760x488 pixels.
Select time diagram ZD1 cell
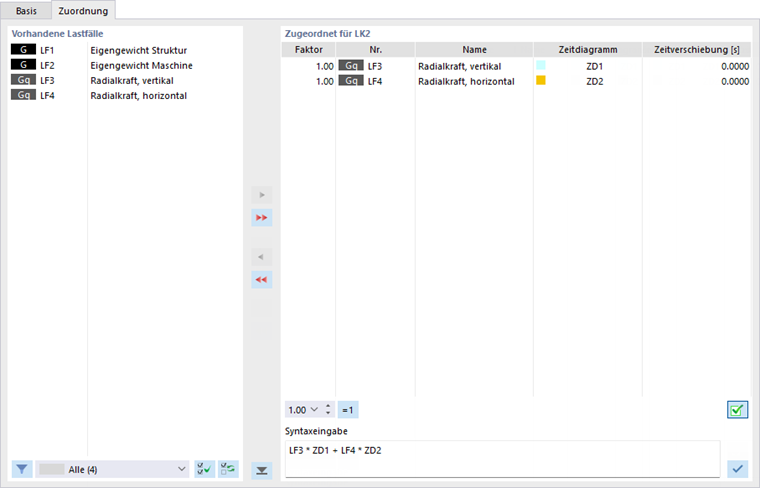[594, 66]
